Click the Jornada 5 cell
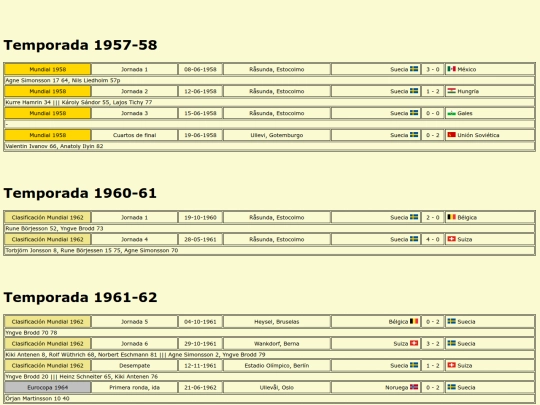 [x=134, y=322]
